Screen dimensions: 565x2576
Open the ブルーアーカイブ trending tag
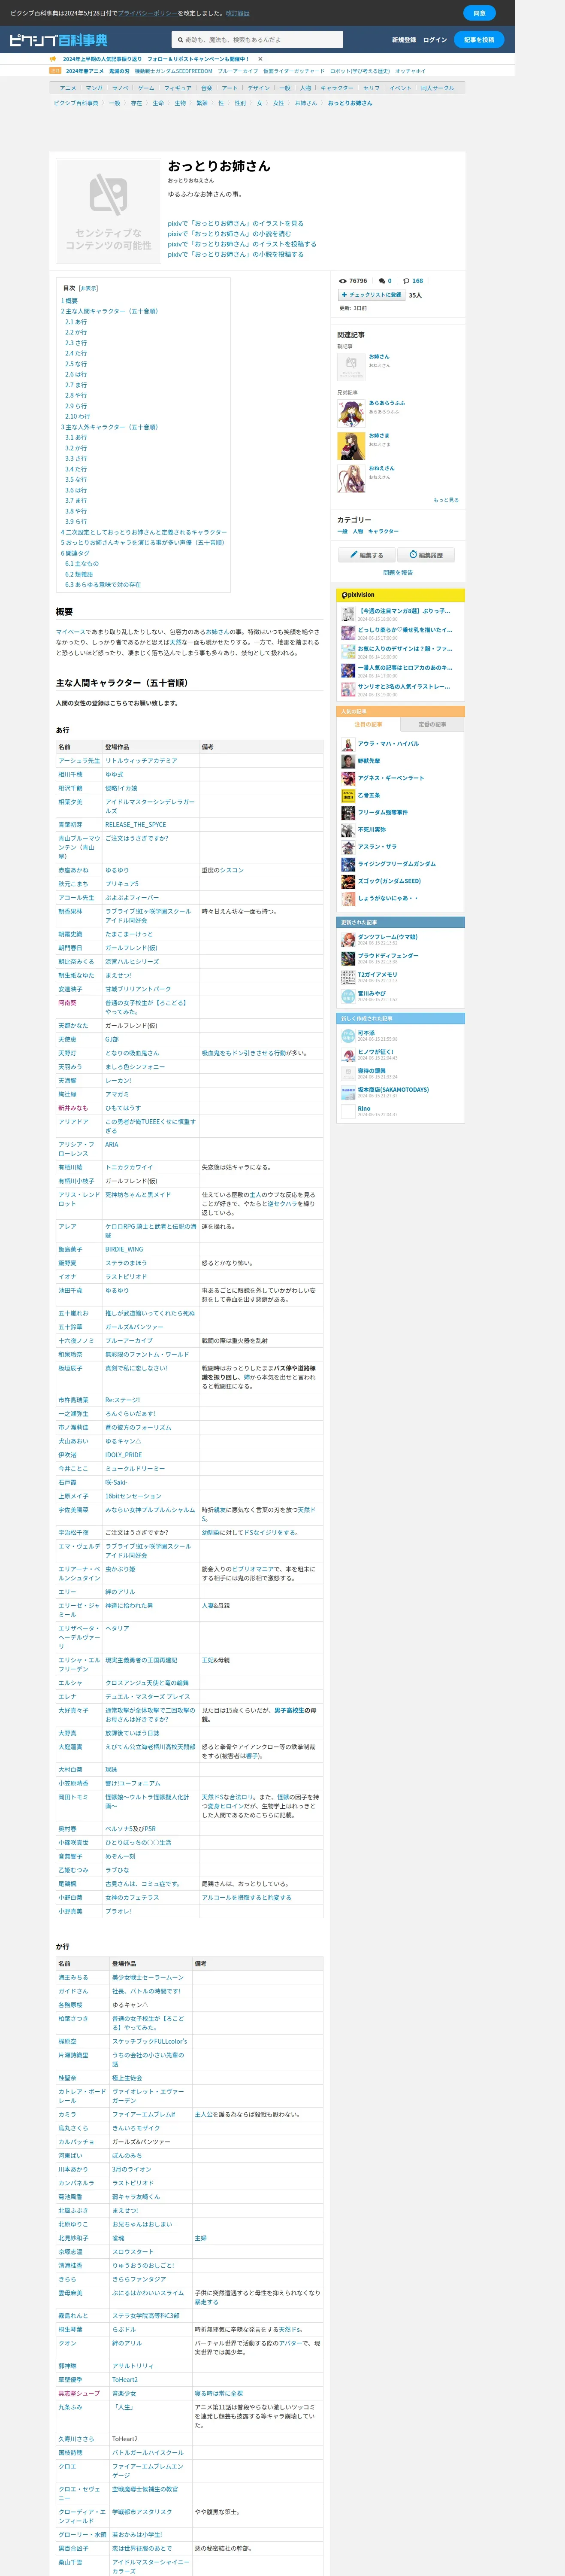point(238,71)
